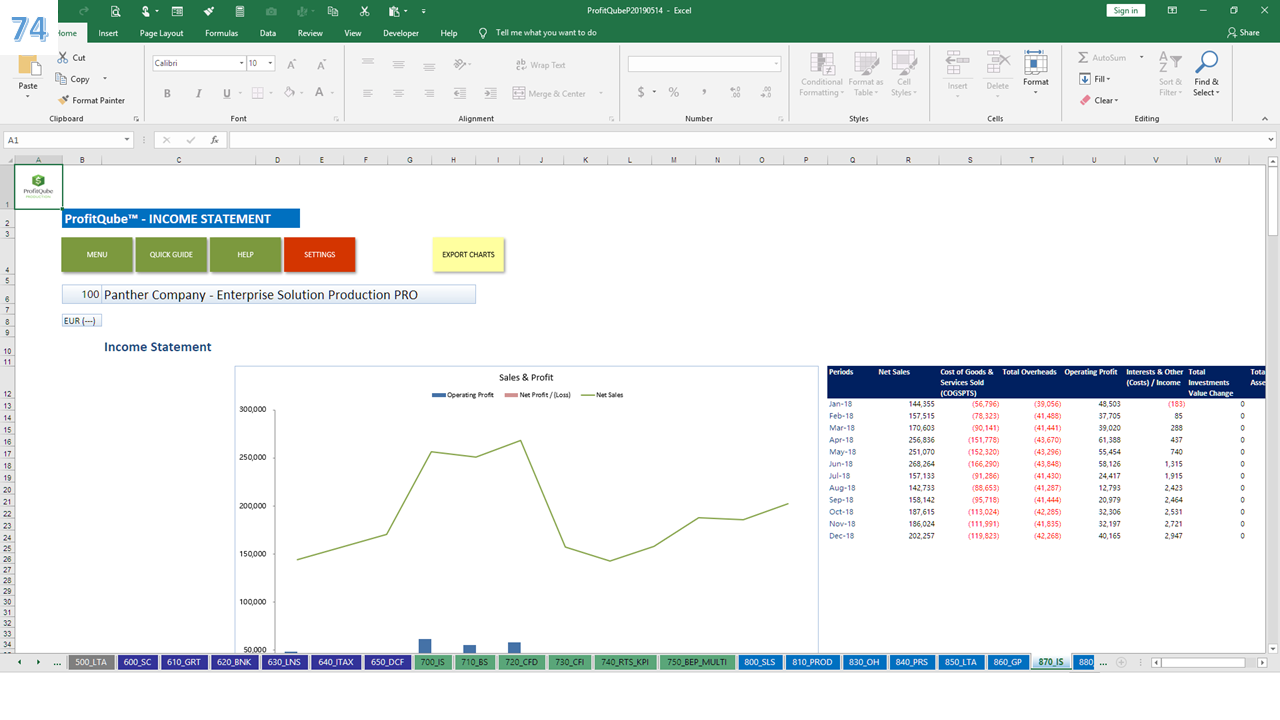The image size is (1280, 720).
Task: Click the Paste clipboard icon
Action: point(28,68)
